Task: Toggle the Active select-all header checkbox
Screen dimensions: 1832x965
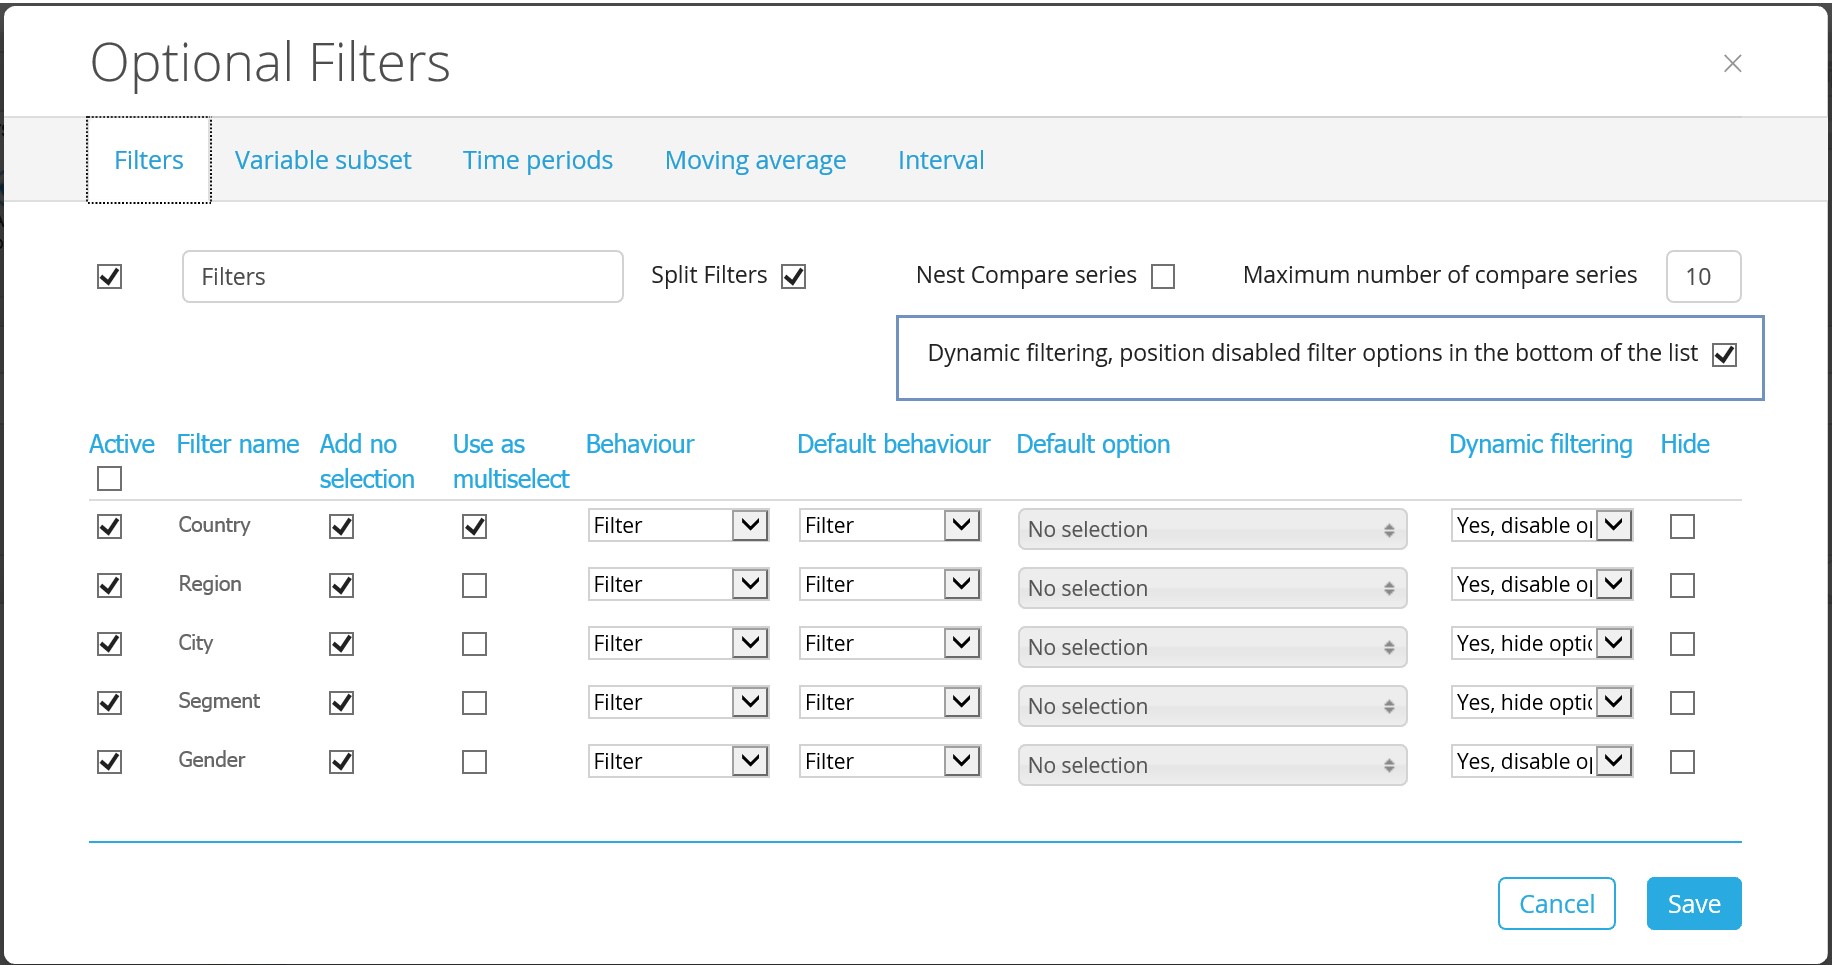Action: [110, 480]
